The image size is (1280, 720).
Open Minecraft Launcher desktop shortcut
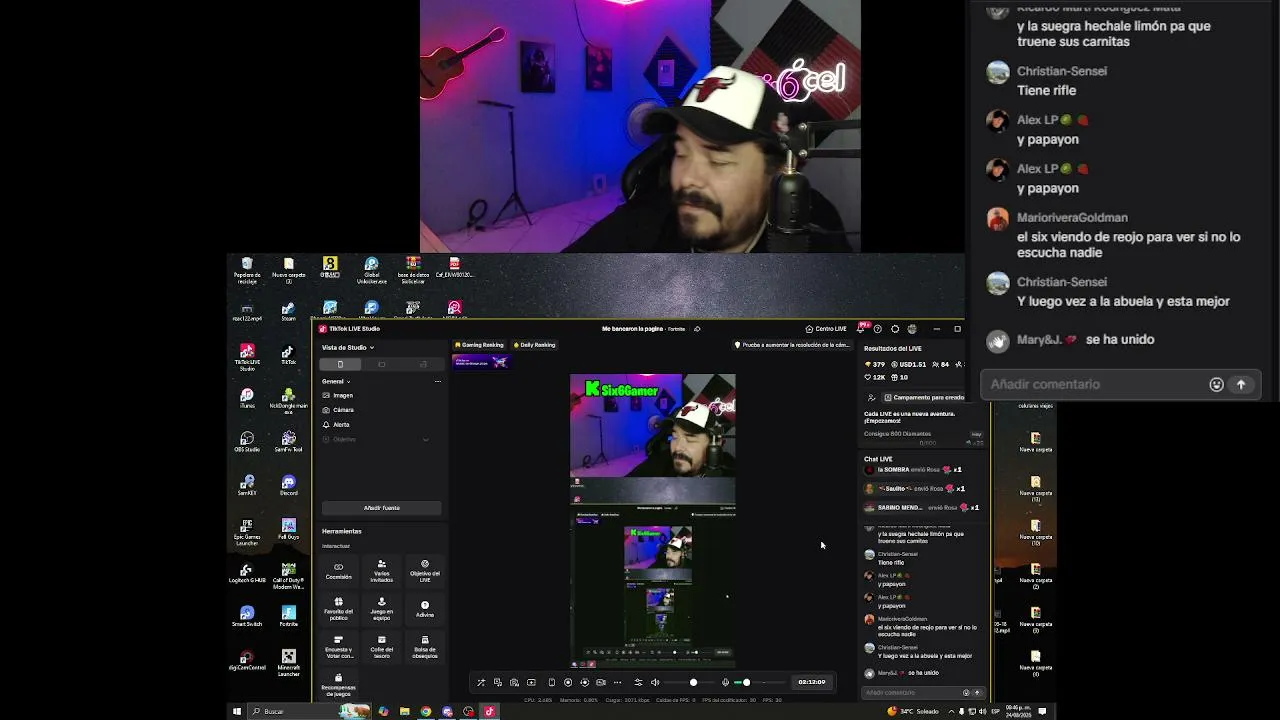(x=289, y=662)
